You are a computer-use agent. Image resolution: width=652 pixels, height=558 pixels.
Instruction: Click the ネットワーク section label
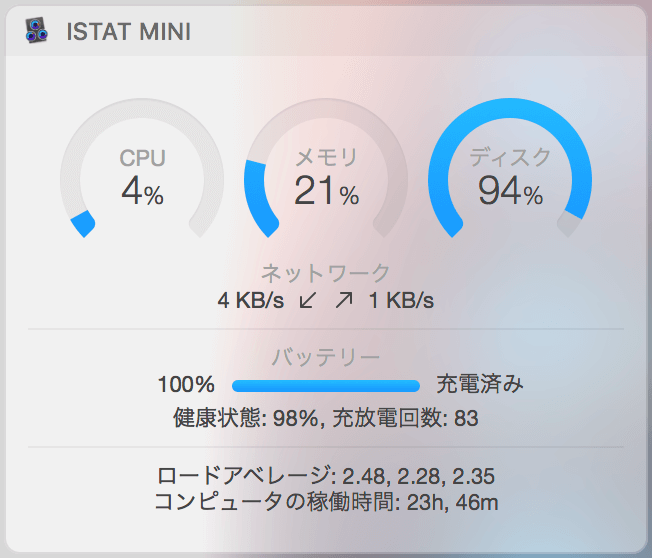pyautogui.click(x=326, y=273)
